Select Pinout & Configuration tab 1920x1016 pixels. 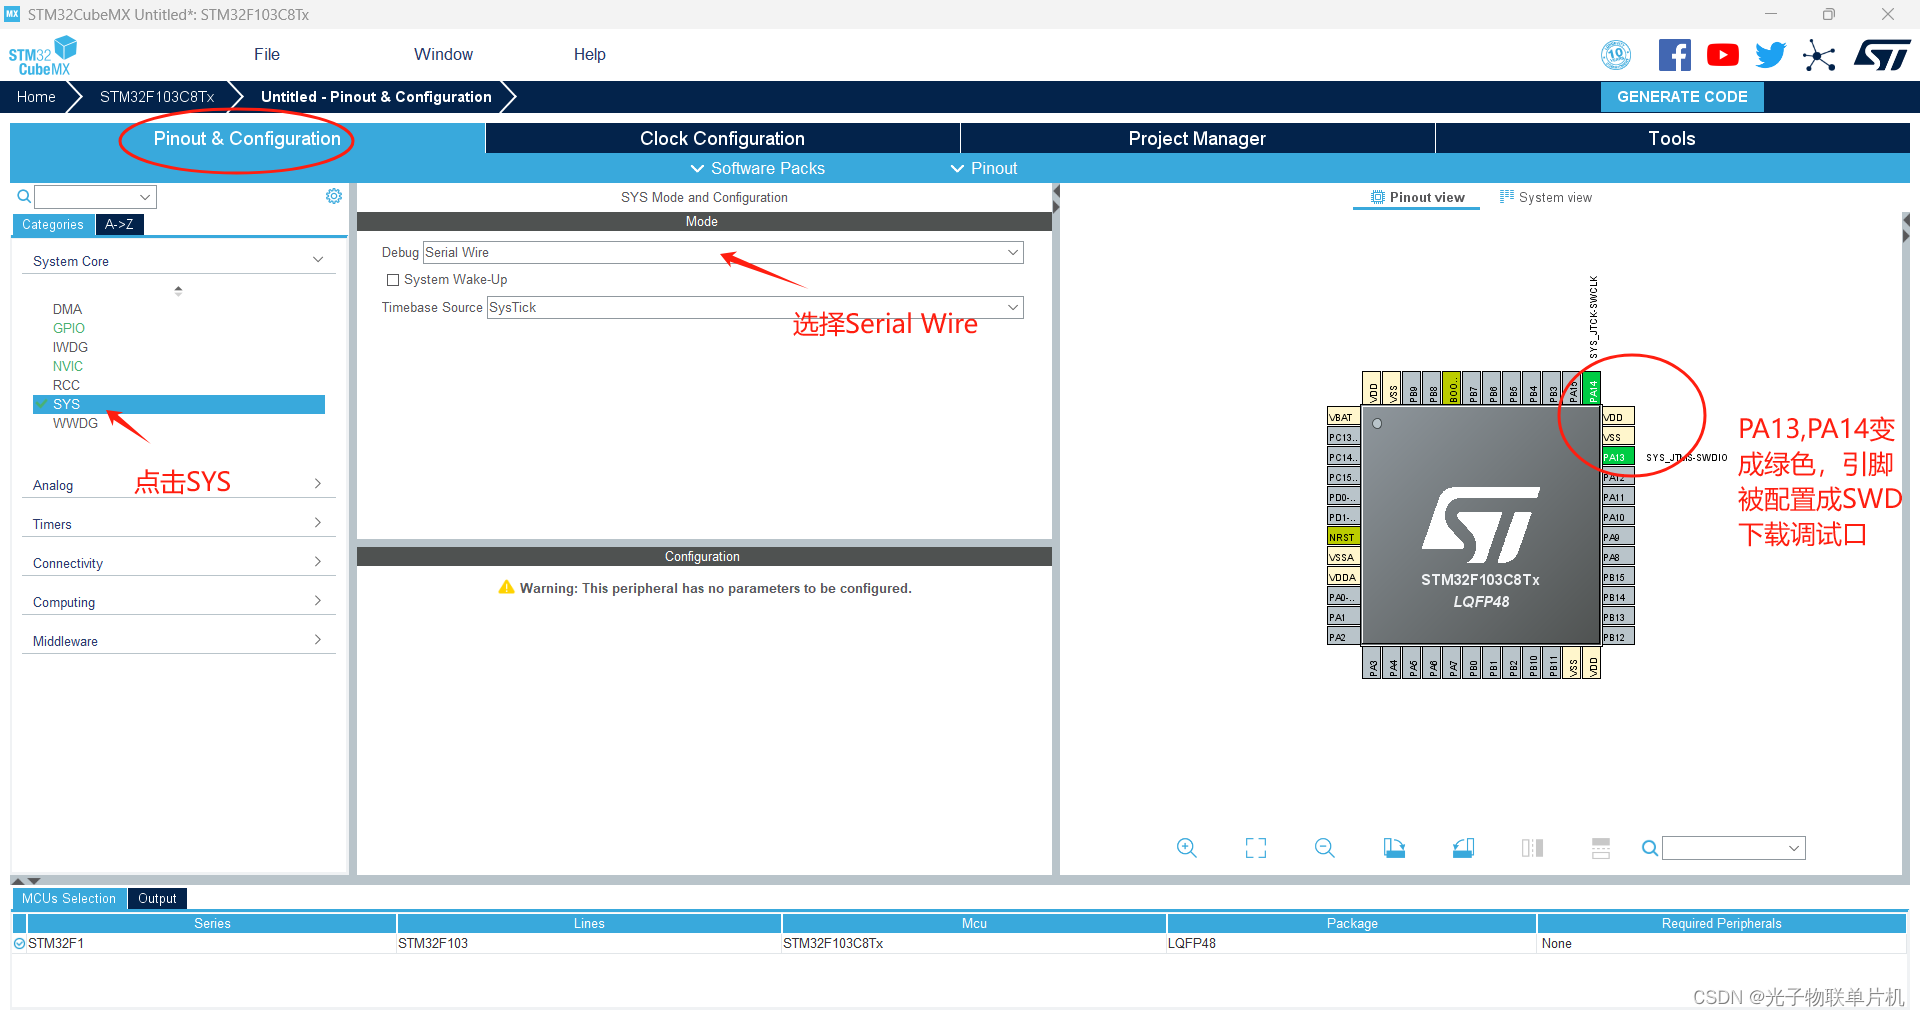click(x=247, y=138)
